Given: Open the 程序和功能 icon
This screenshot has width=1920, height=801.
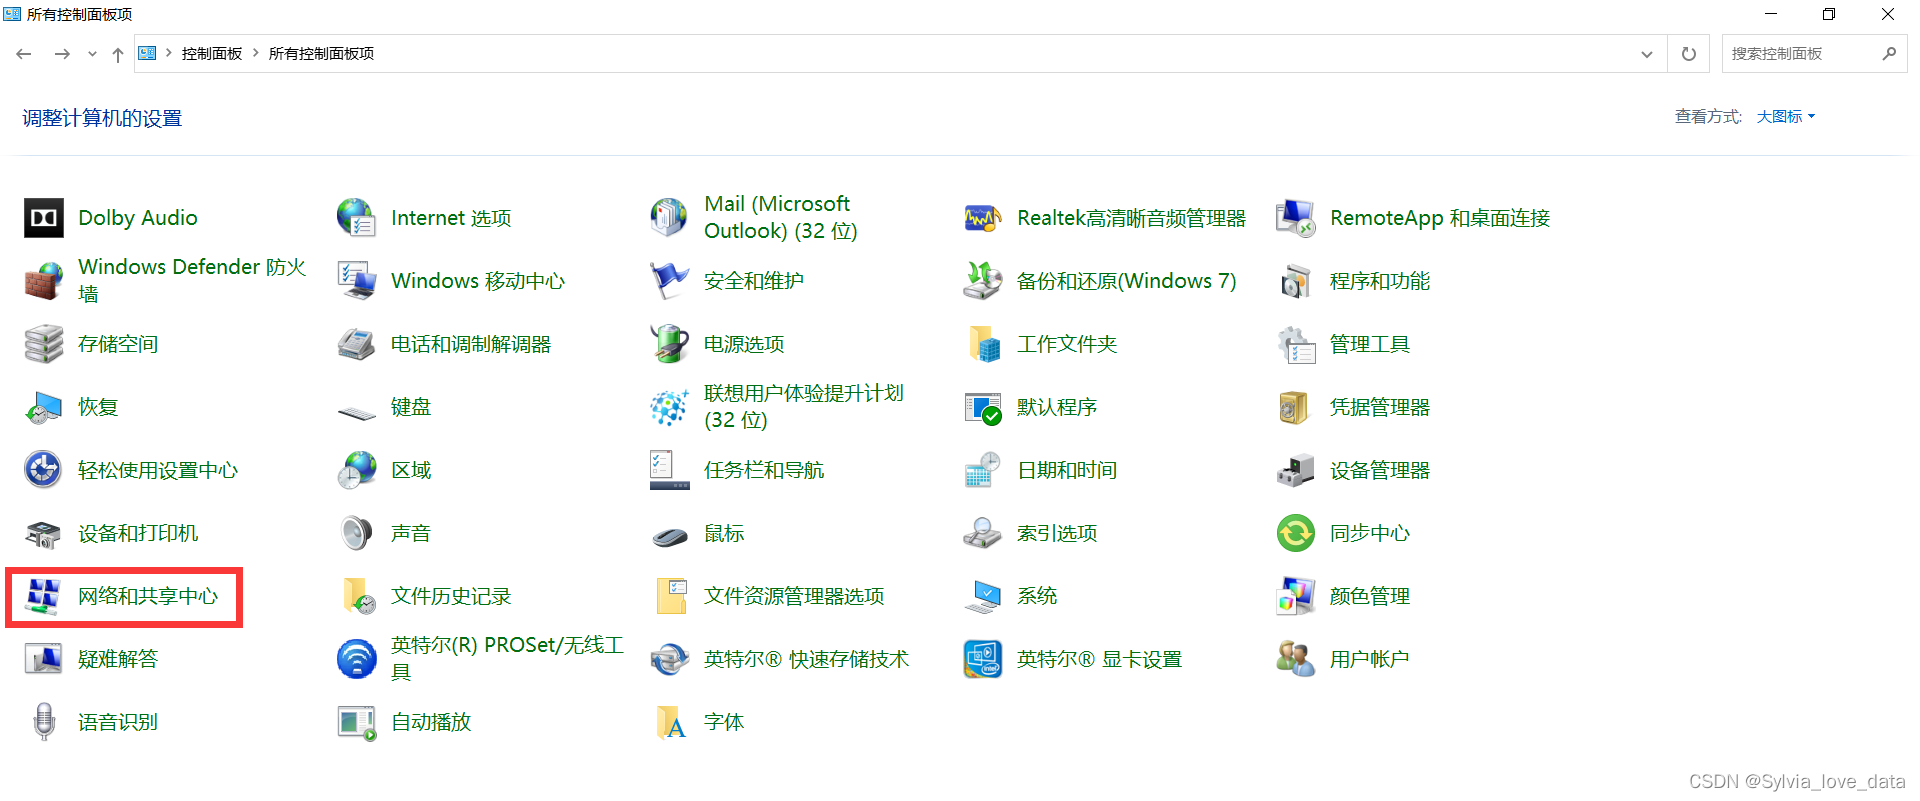Looking at the screenshot, I should tap(1296, 281).
